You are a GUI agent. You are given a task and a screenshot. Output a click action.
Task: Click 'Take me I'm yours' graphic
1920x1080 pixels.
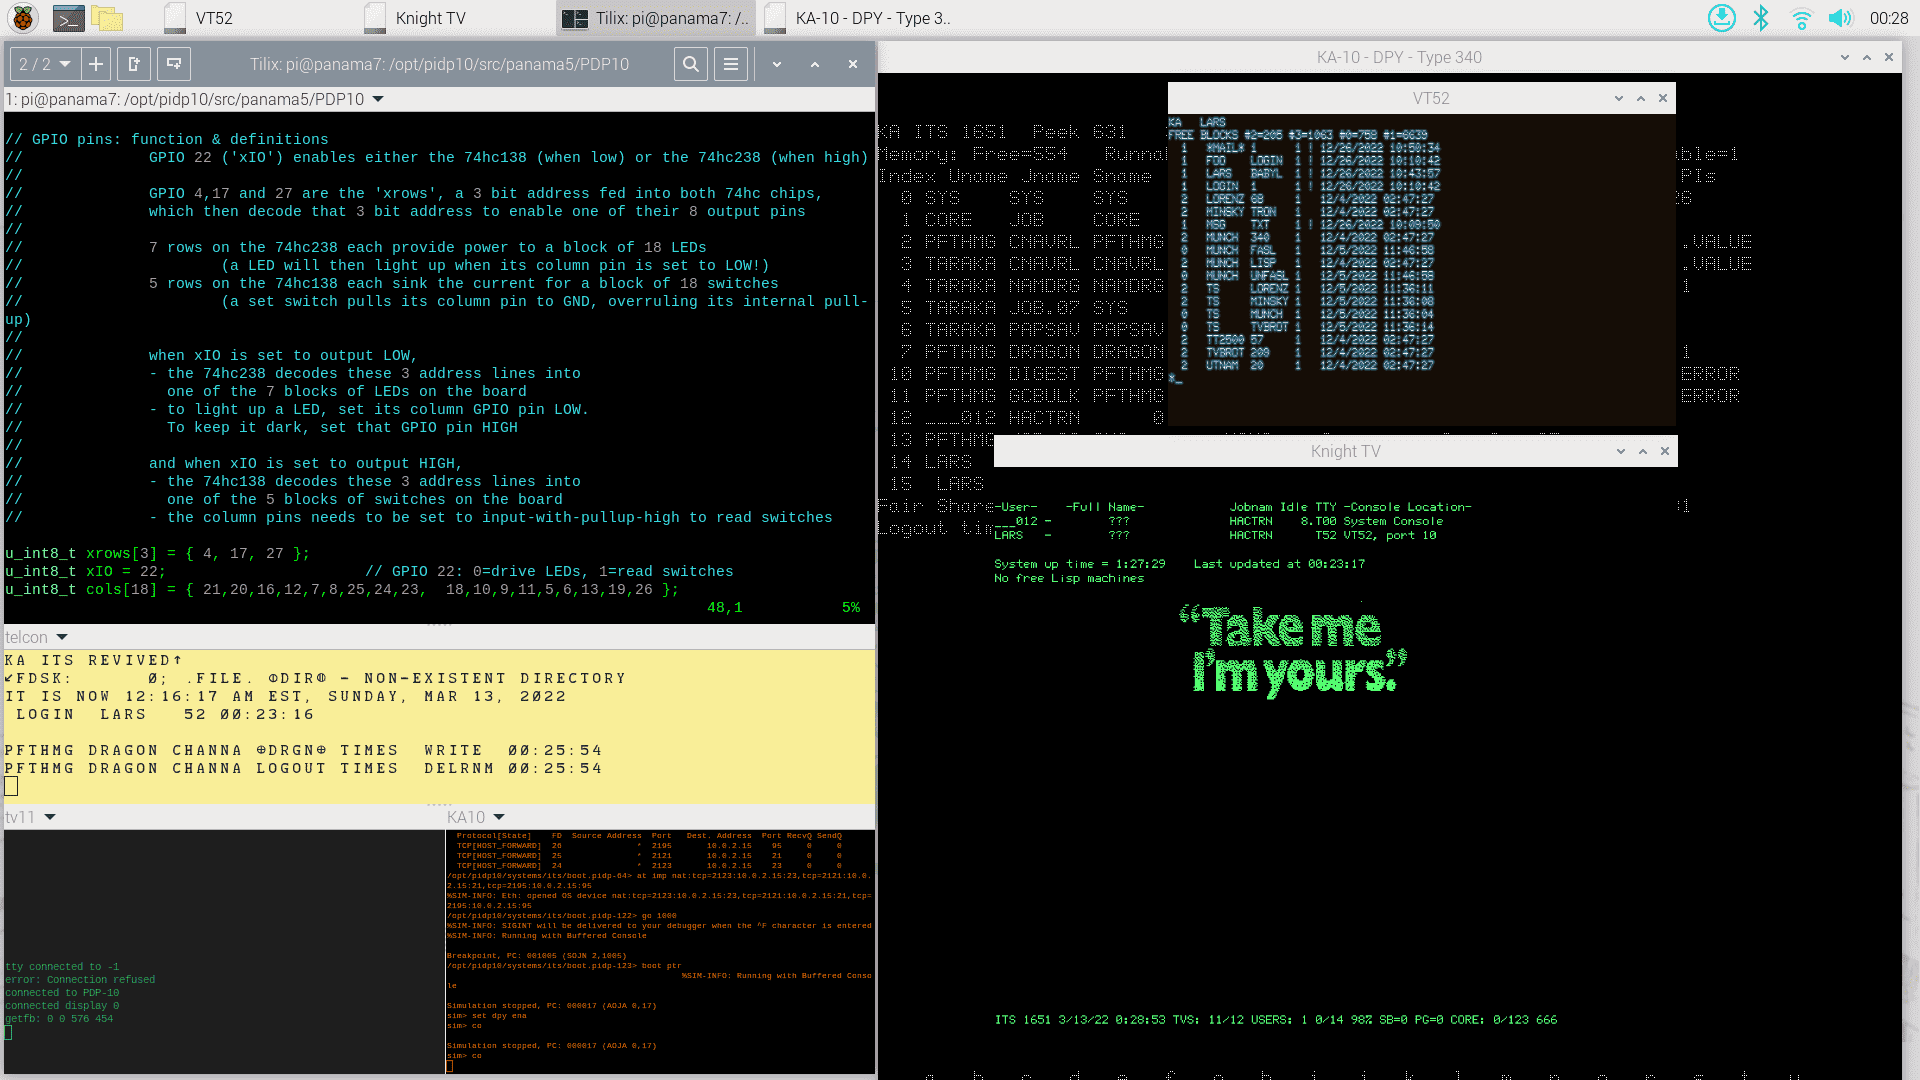[x=1293, y=650]
